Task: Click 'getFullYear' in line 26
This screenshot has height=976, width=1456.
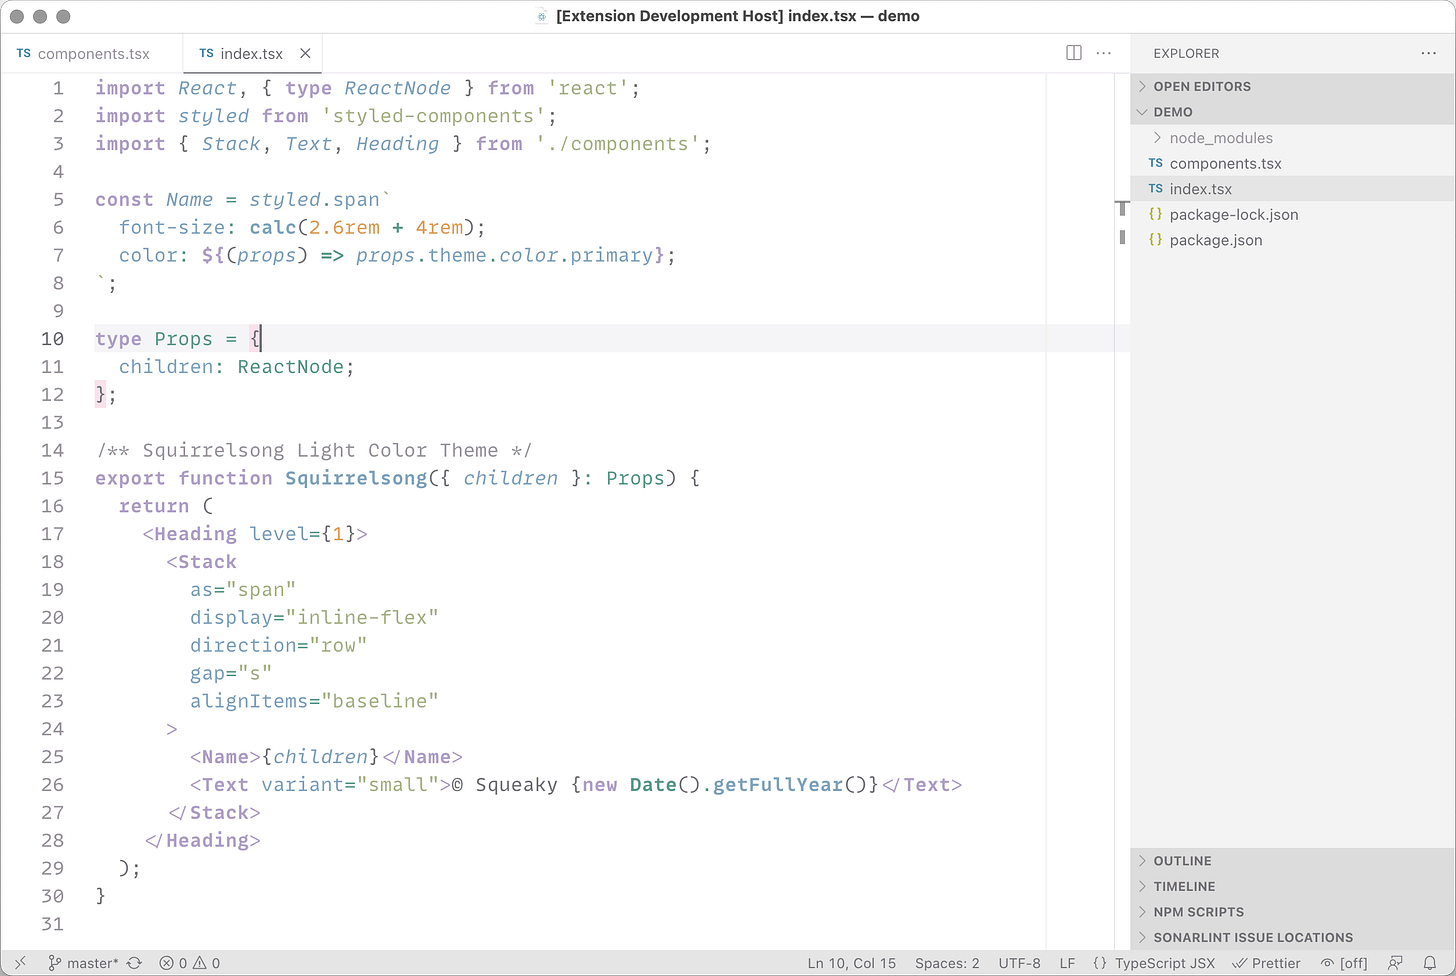Action: click(778, 785)
